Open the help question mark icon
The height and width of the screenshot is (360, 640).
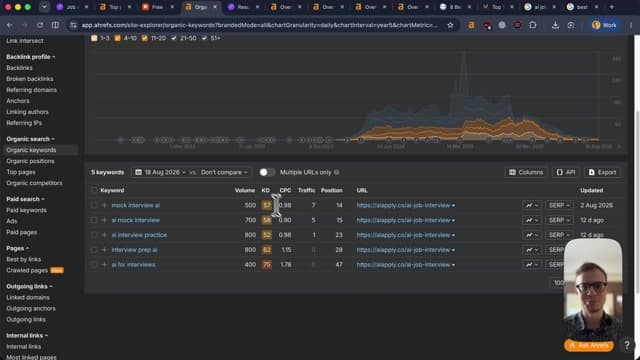(627, 345)
